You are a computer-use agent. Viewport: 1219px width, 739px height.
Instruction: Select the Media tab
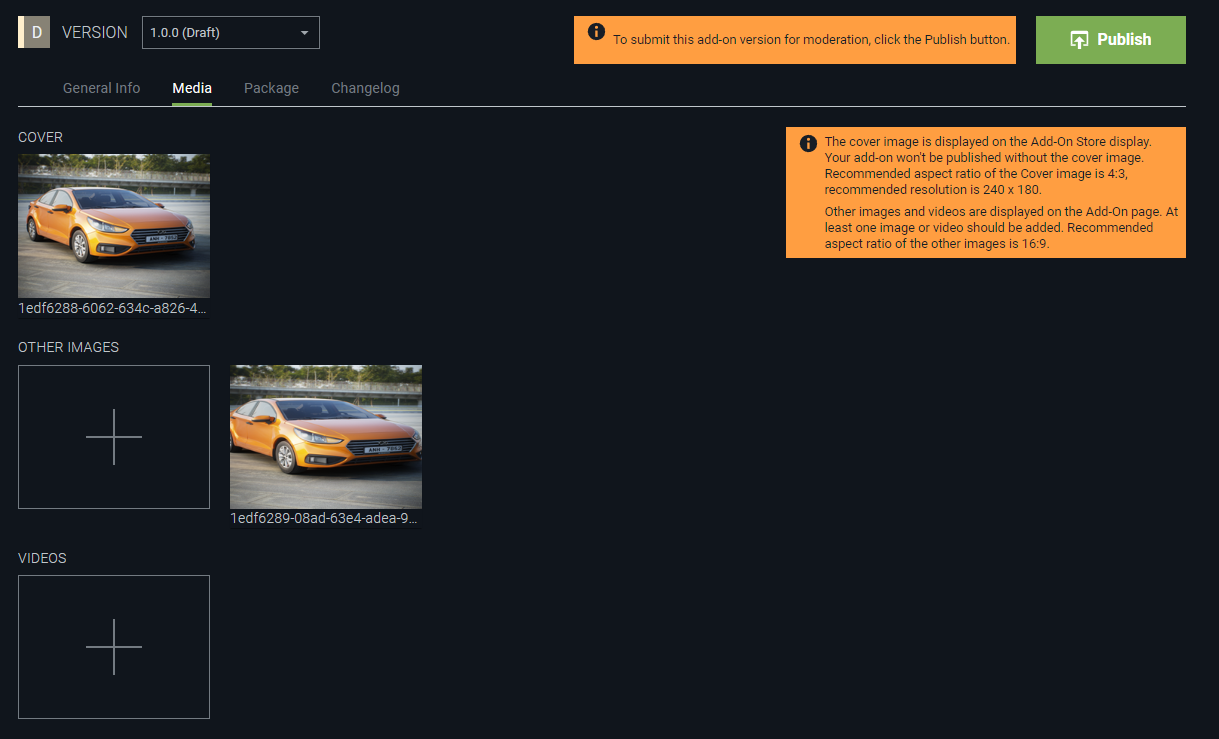tap(192, 88)
